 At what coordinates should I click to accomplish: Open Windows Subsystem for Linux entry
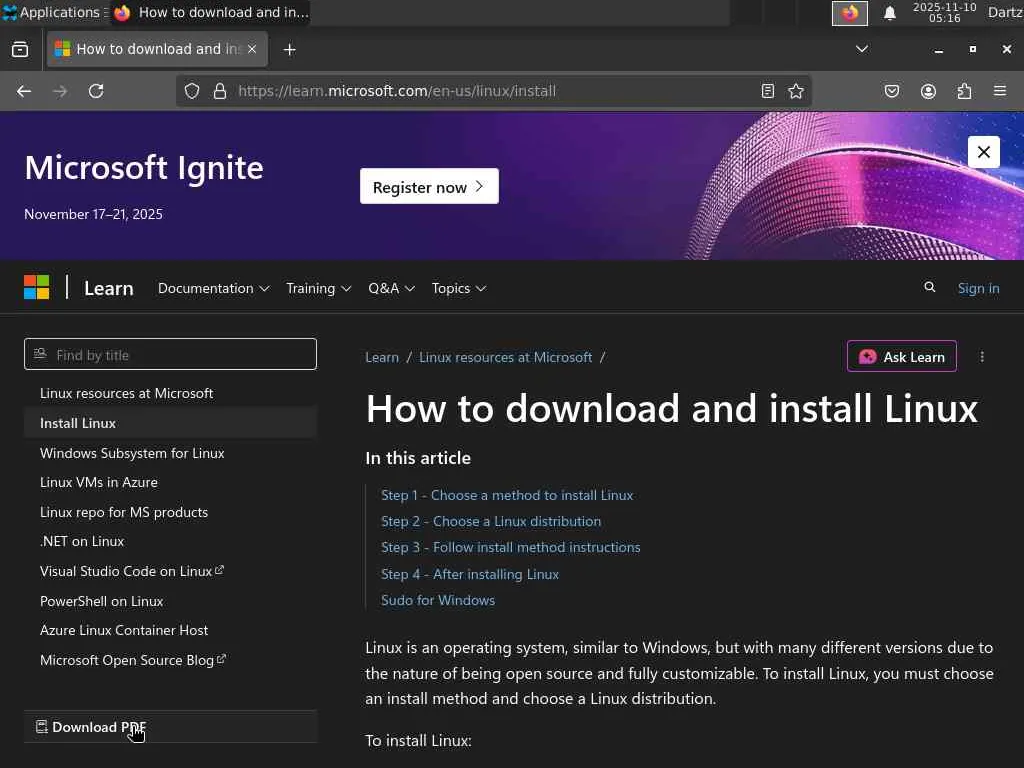(x=132, y=453)
